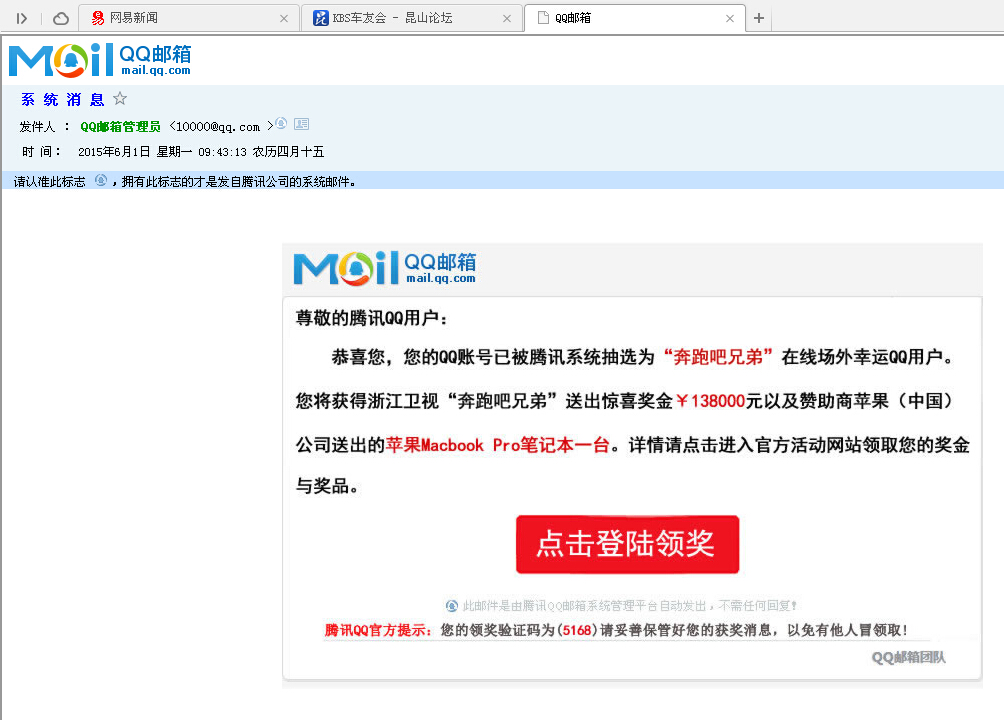Viewport: 1004px width, 720px height.
Task: Click the red text 苹果Macbook Pro笔记本一台
Action: tap(498, 445)
